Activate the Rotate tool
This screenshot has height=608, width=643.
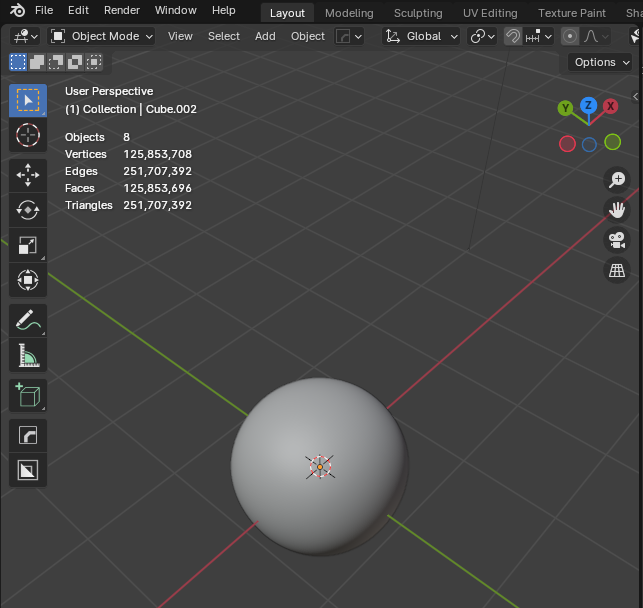pos(28,210)
